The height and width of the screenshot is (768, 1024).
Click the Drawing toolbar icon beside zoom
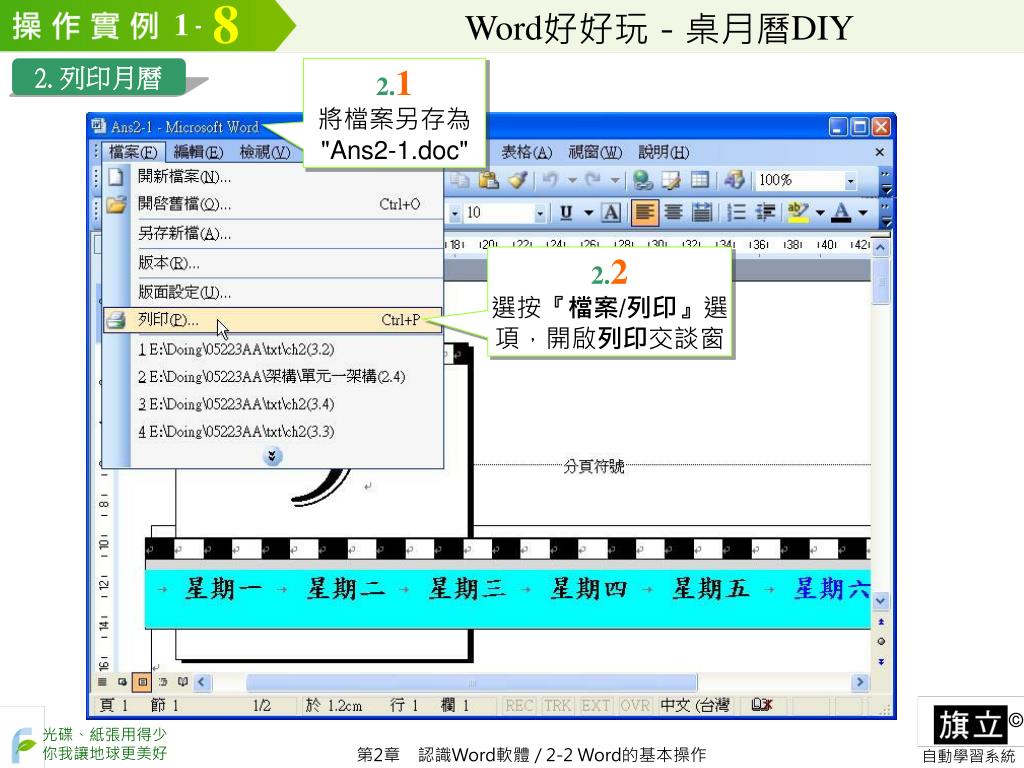735,179
